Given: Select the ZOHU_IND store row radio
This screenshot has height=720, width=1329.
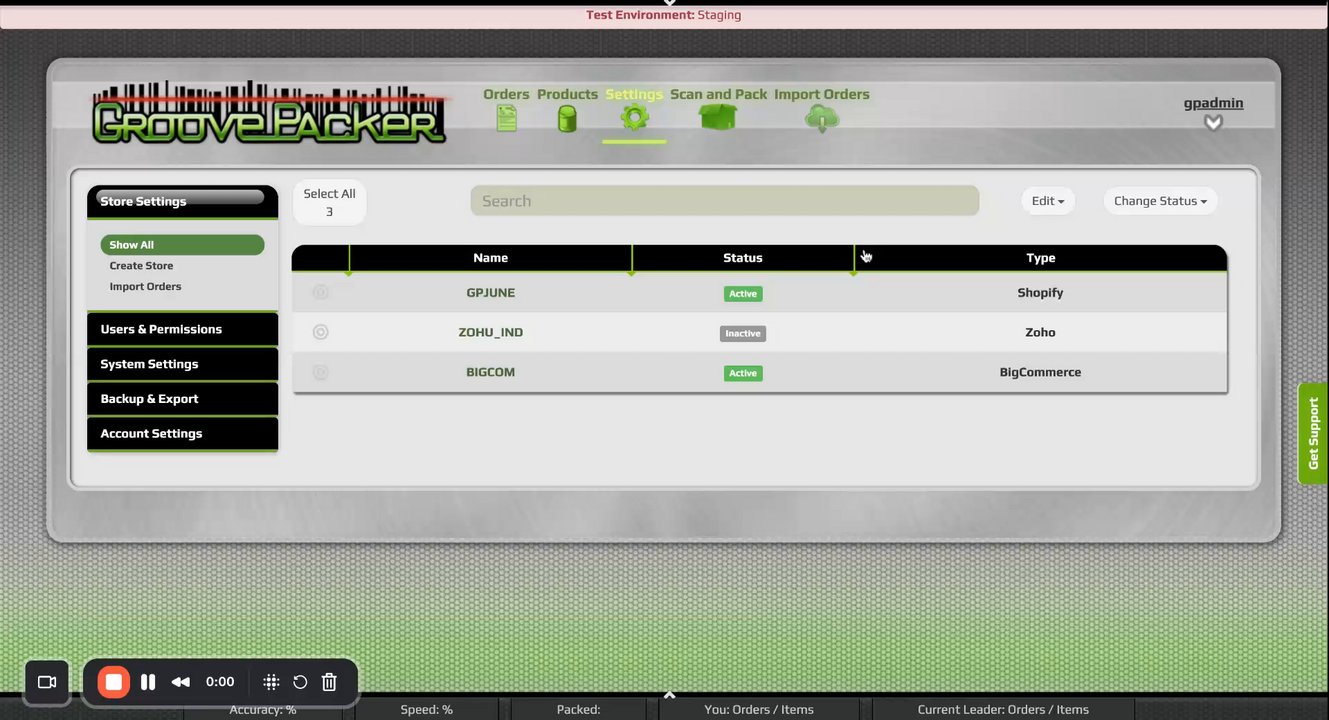Looking at the screenshot, I should point(320,332).
